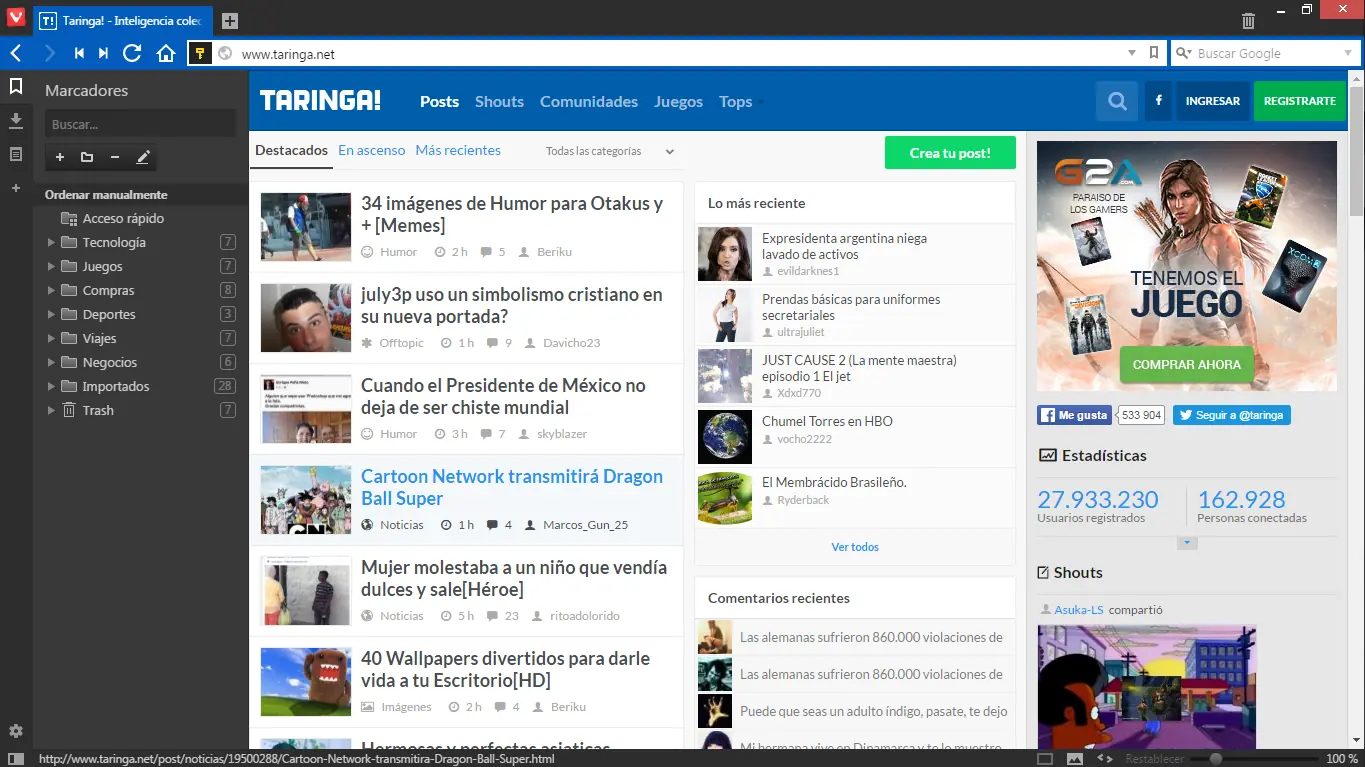Open Vivaldi settings gear icon
This screenshot has height=767, width=1365.
16,731
